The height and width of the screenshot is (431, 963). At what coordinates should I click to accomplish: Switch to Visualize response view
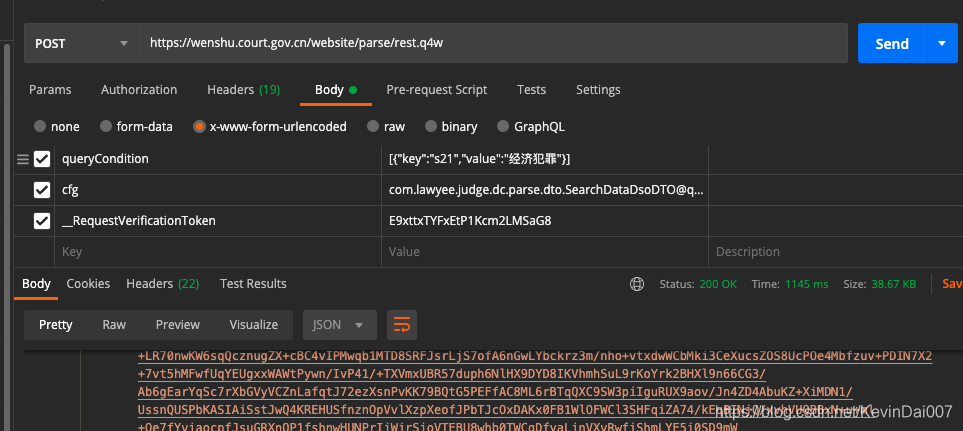(254, 325)
